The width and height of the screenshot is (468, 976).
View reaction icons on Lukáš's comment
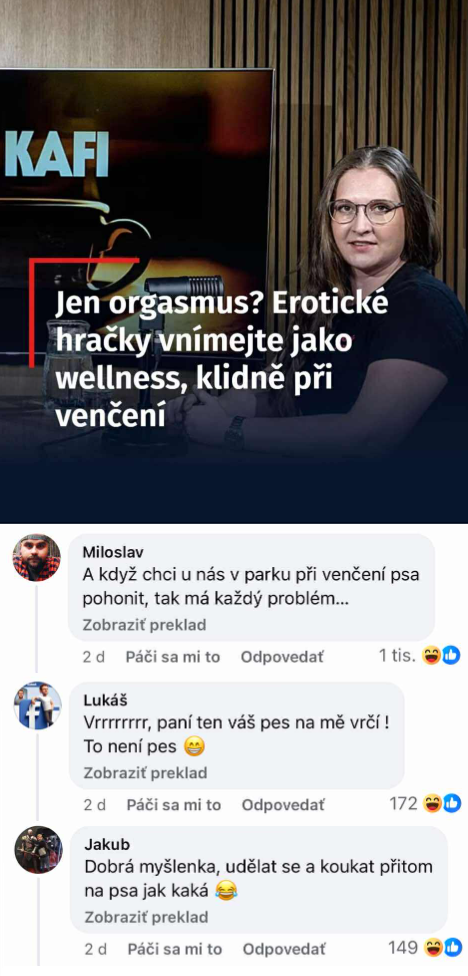tap(442, 804)
